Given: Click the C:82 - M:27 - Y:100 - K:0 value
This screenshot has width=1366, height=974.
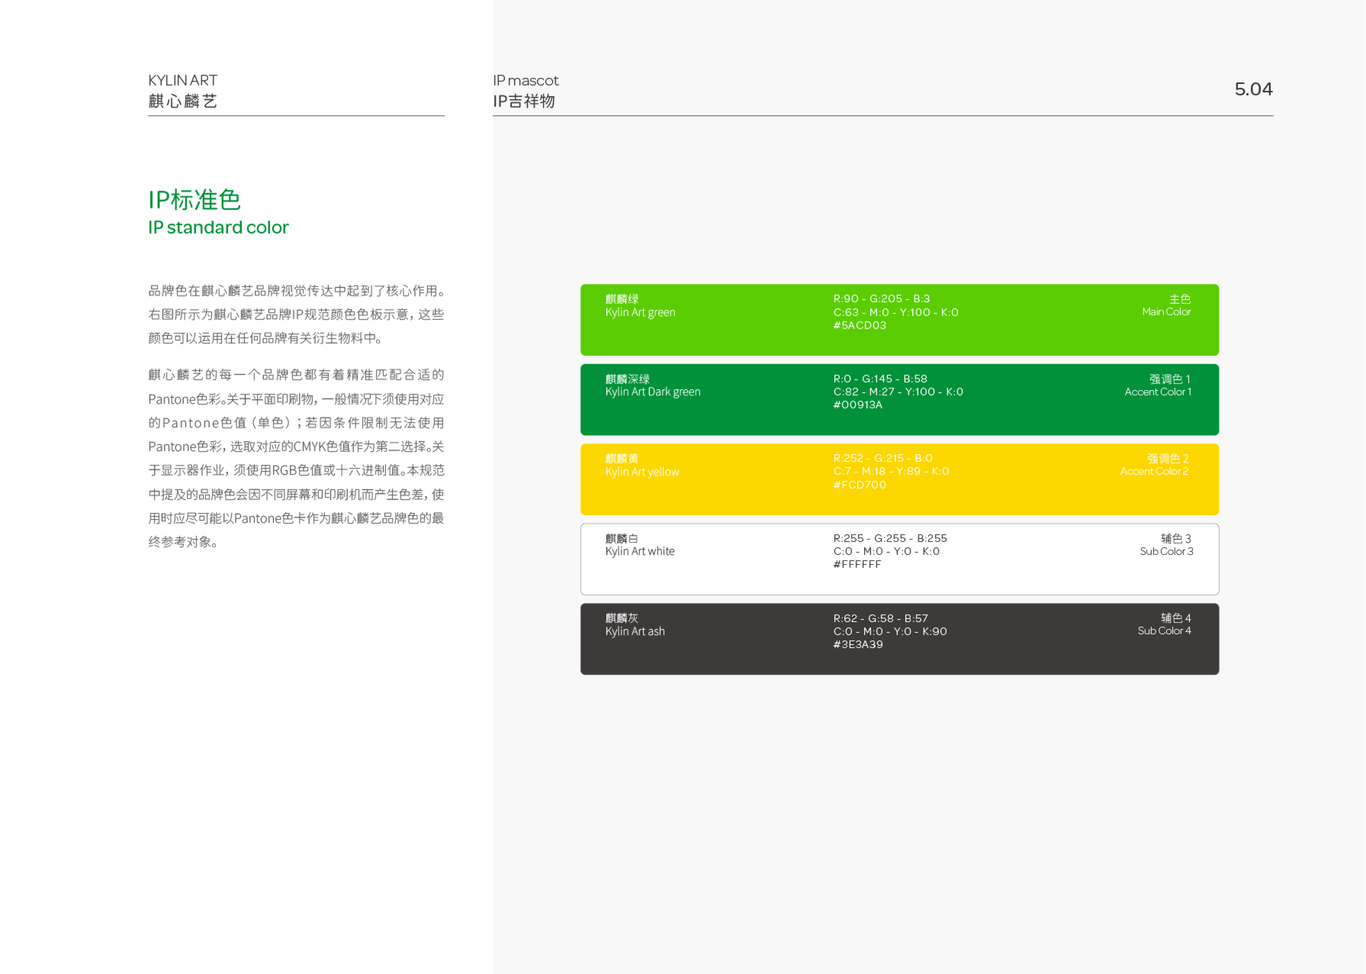Looking at the screenshot, I should point(898,392).
